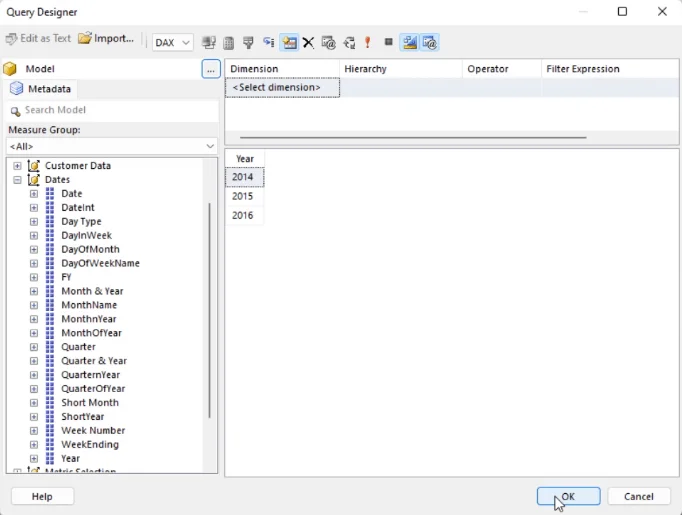Select the 2015 result cell
Image resolution: width=682 pixels, height=515 pixels.
click(244, 196)
